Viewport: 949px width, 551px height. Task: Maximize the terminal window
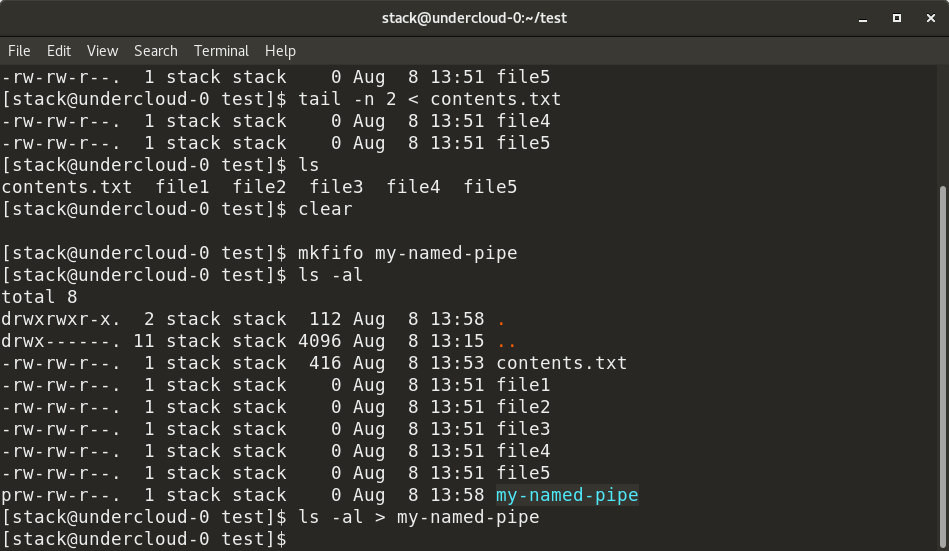897,18
